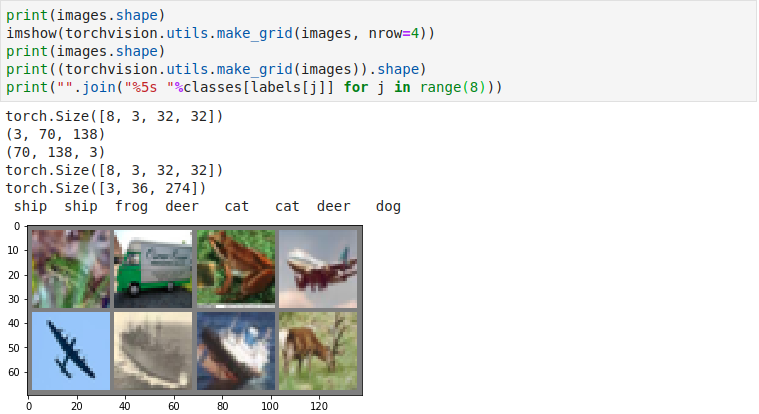
Task: Select output line (3, 70, 138)
Action: [x=55, y=134]
